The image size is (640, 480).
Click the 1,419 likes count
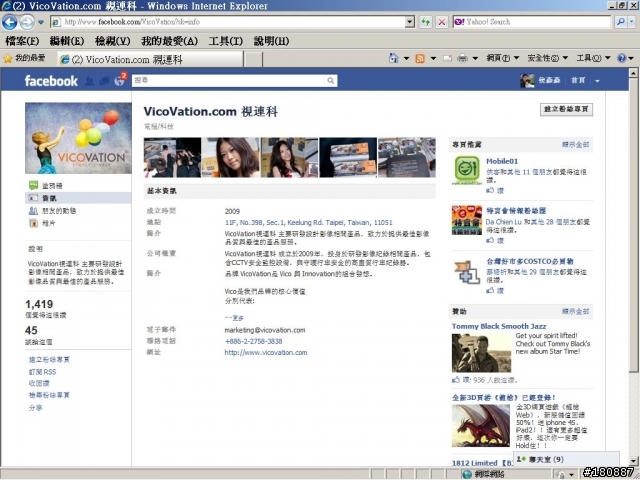pos(39,304)
